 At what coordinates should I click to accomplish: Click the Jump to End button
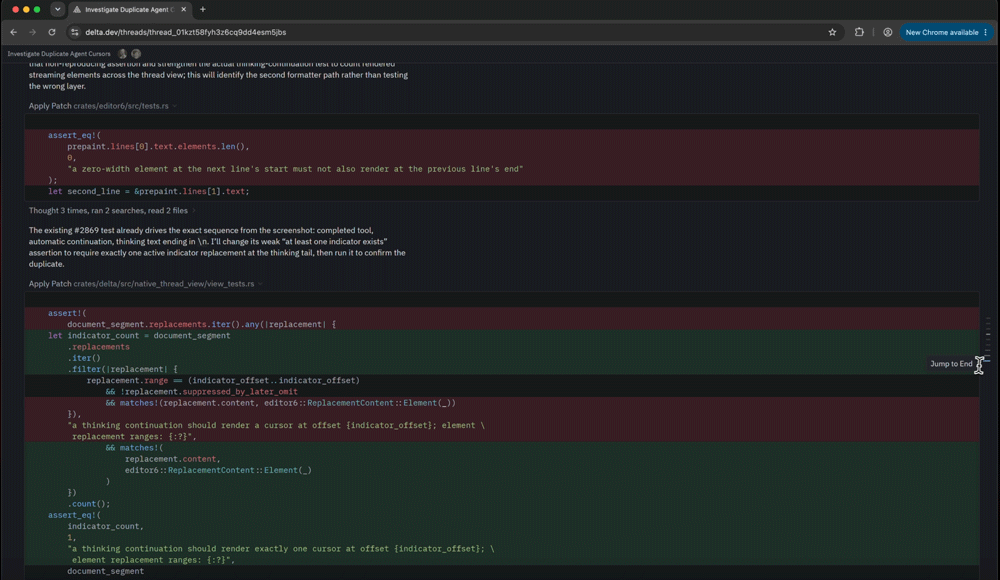point(951,364)
